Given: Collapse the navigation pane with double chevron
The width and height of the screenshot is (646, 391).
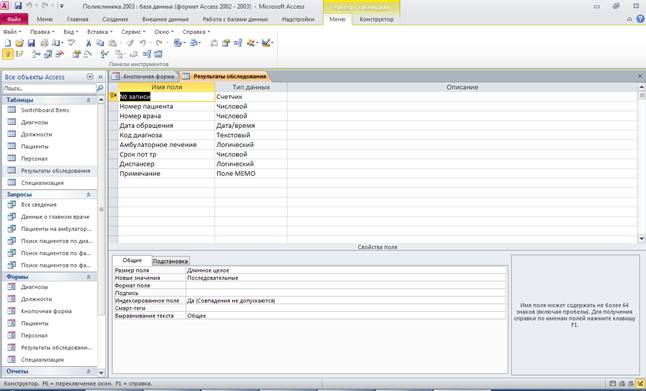Looking at the screenshot, I should point(101,77).
